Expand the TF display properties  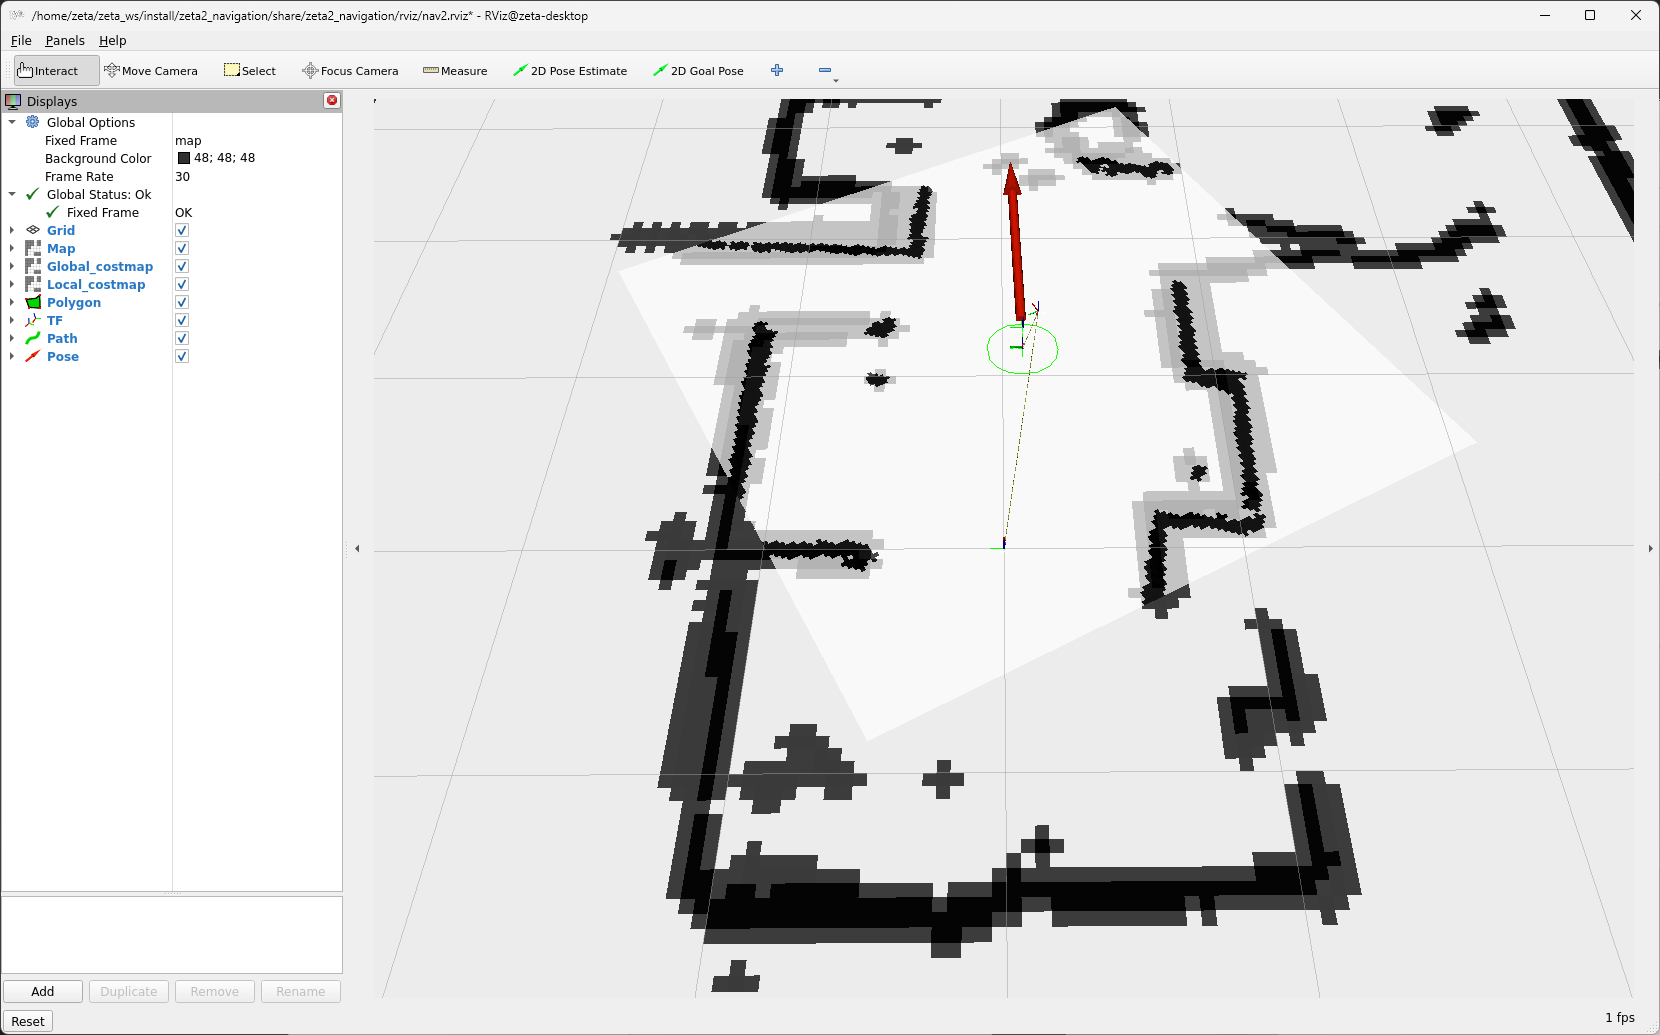pos(12,320)
